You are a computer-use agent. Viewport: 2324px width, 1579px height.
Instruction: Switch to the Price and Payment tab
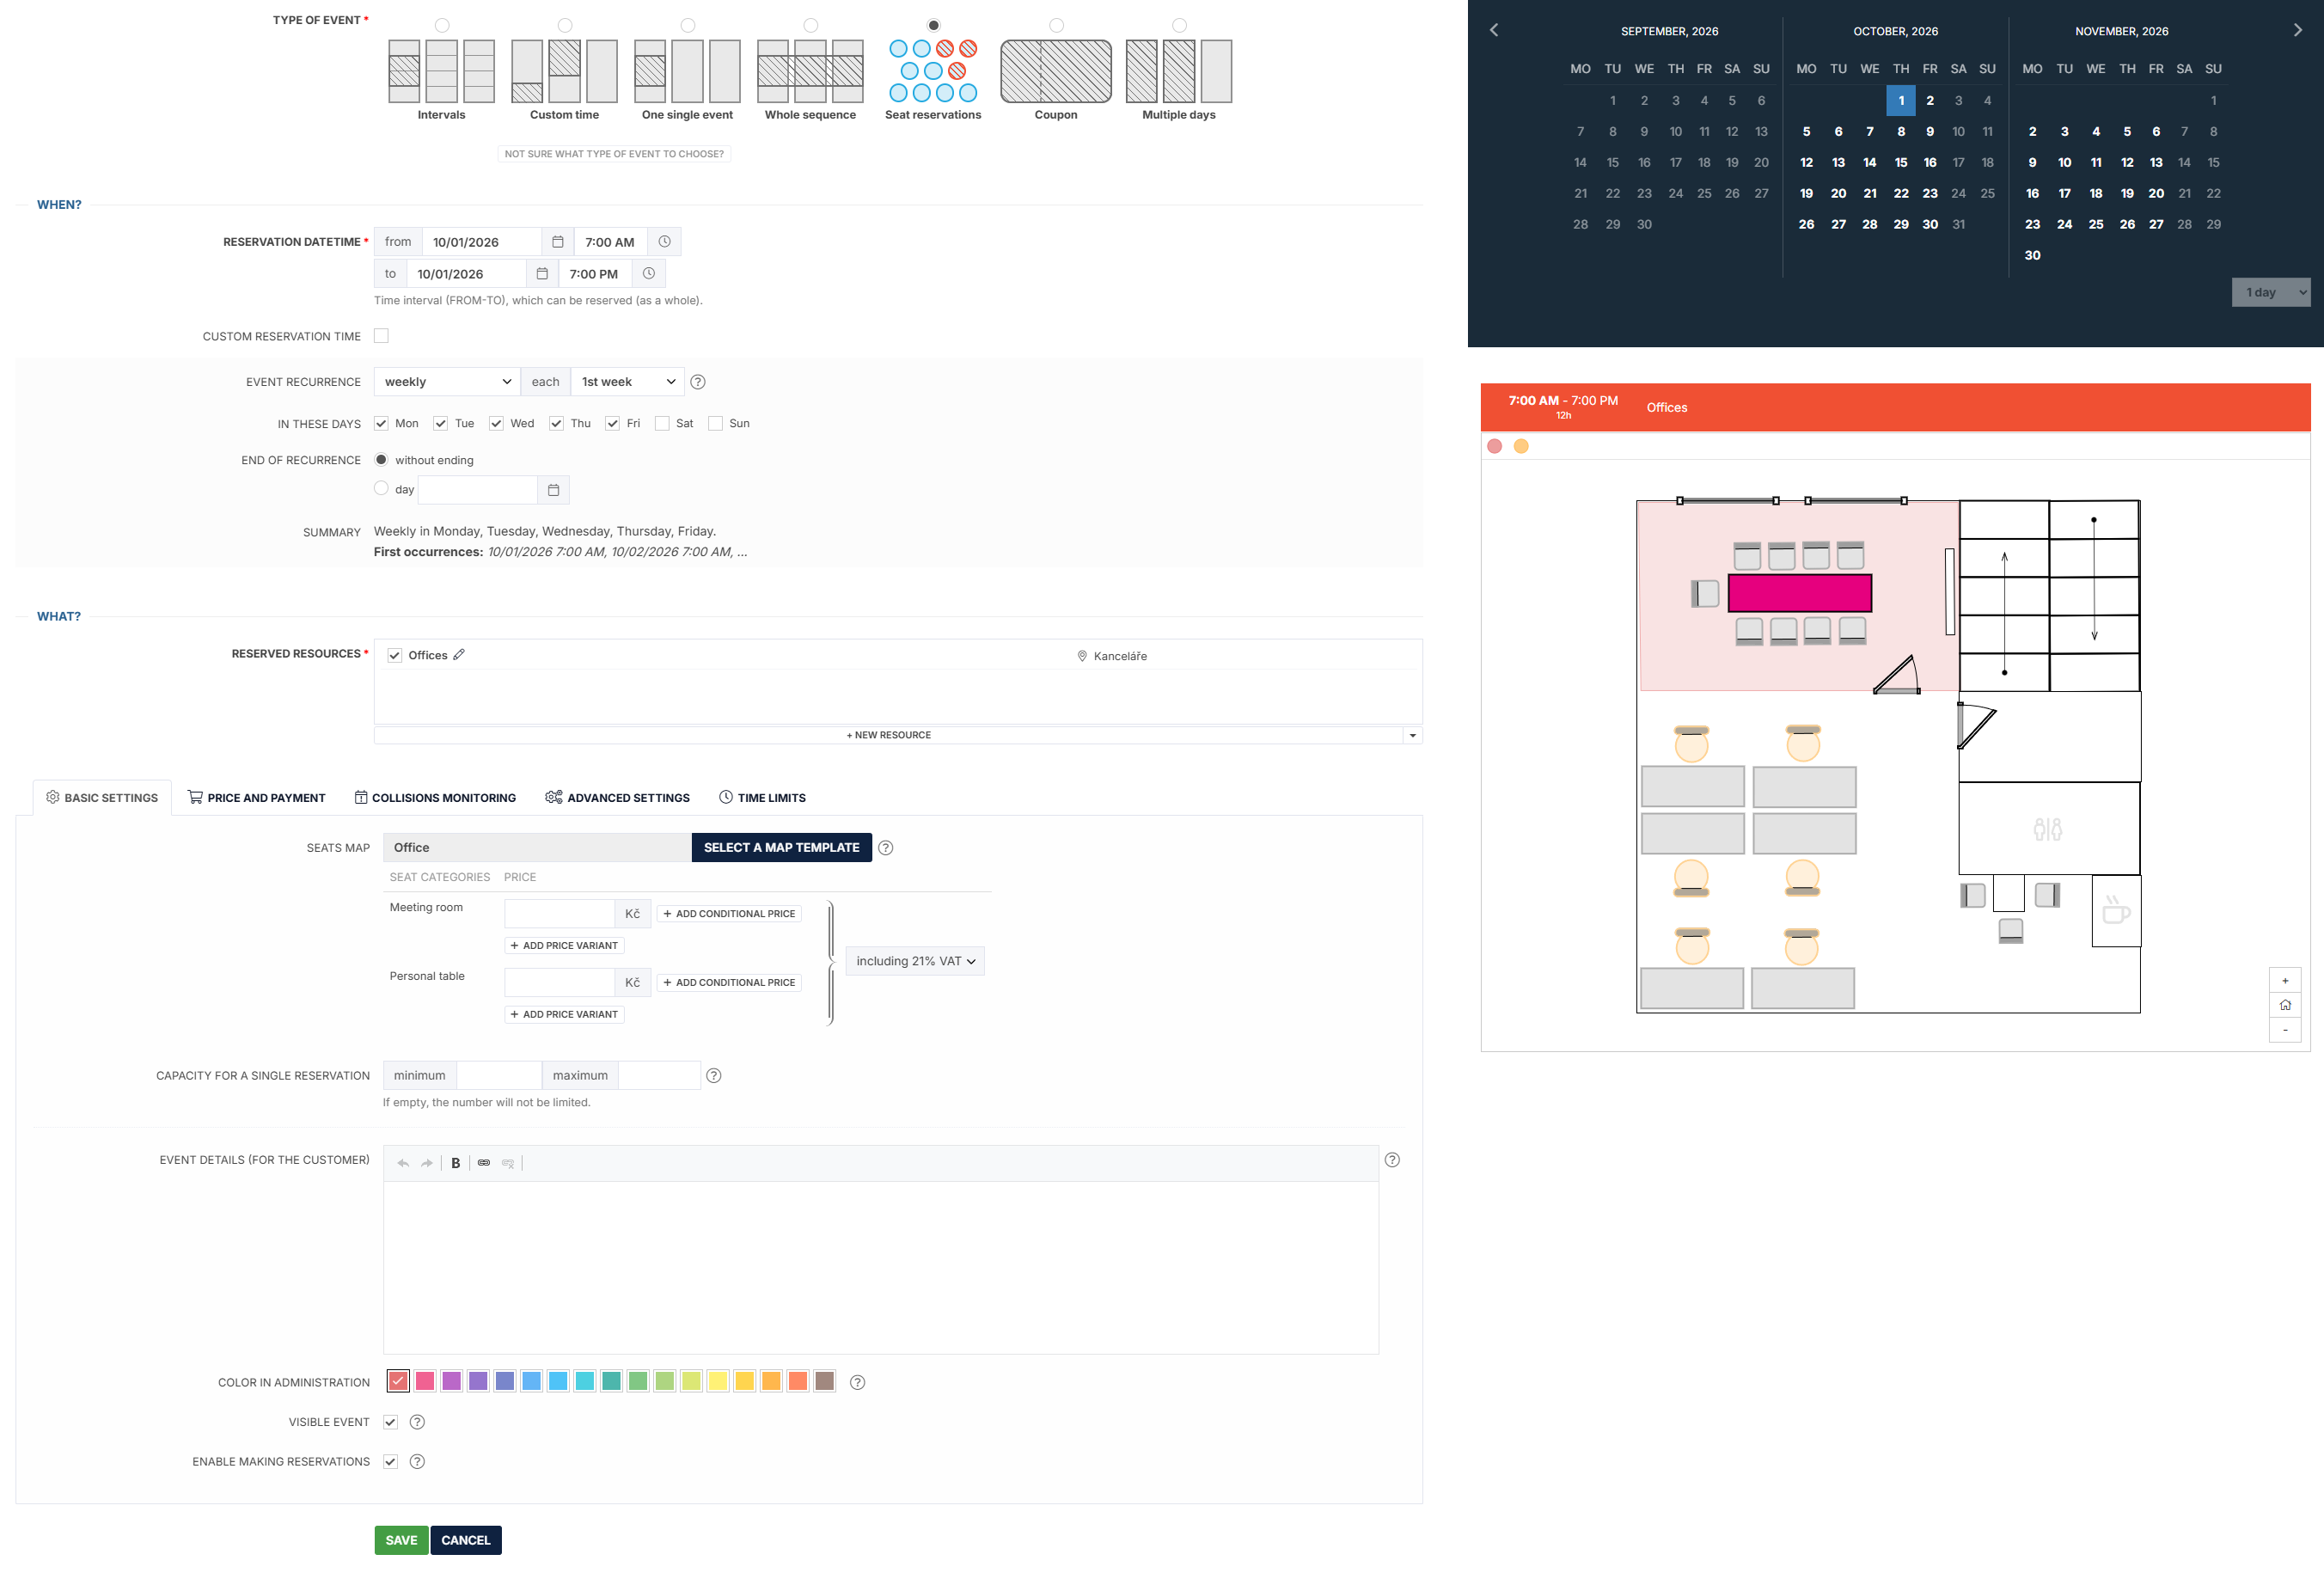tap(256, 798)
